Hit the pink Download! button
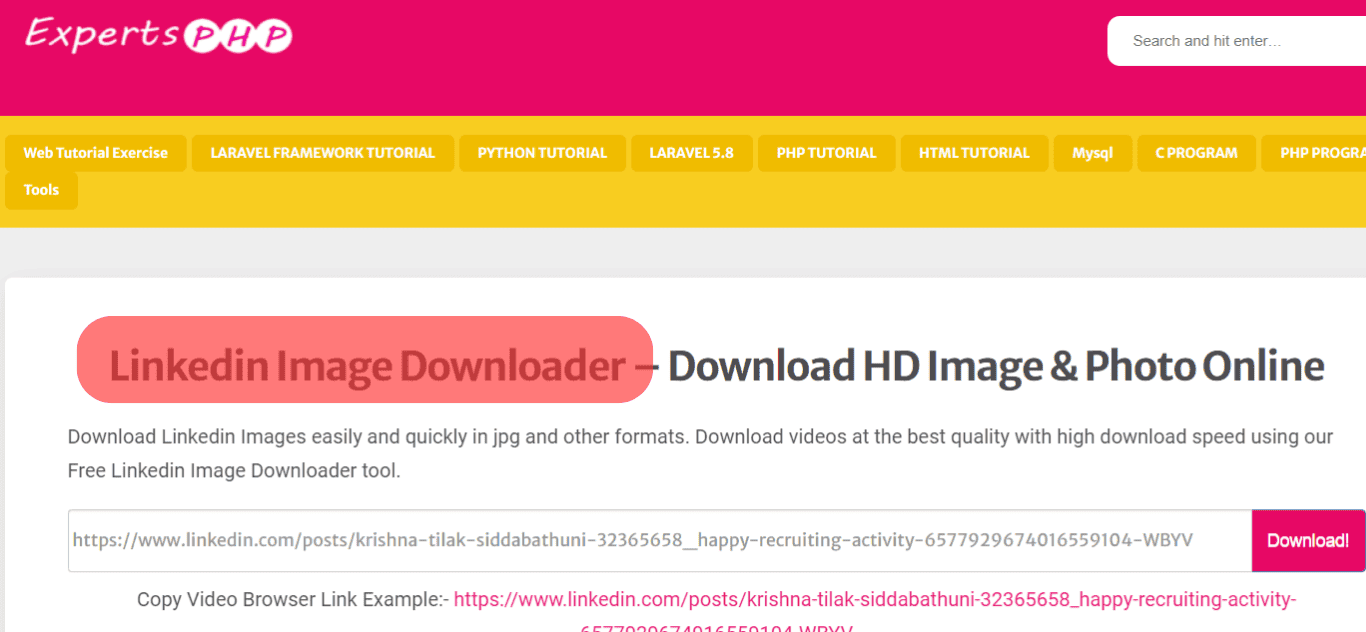Viewport: 1366px width, 632px height. pos(1308,540)
